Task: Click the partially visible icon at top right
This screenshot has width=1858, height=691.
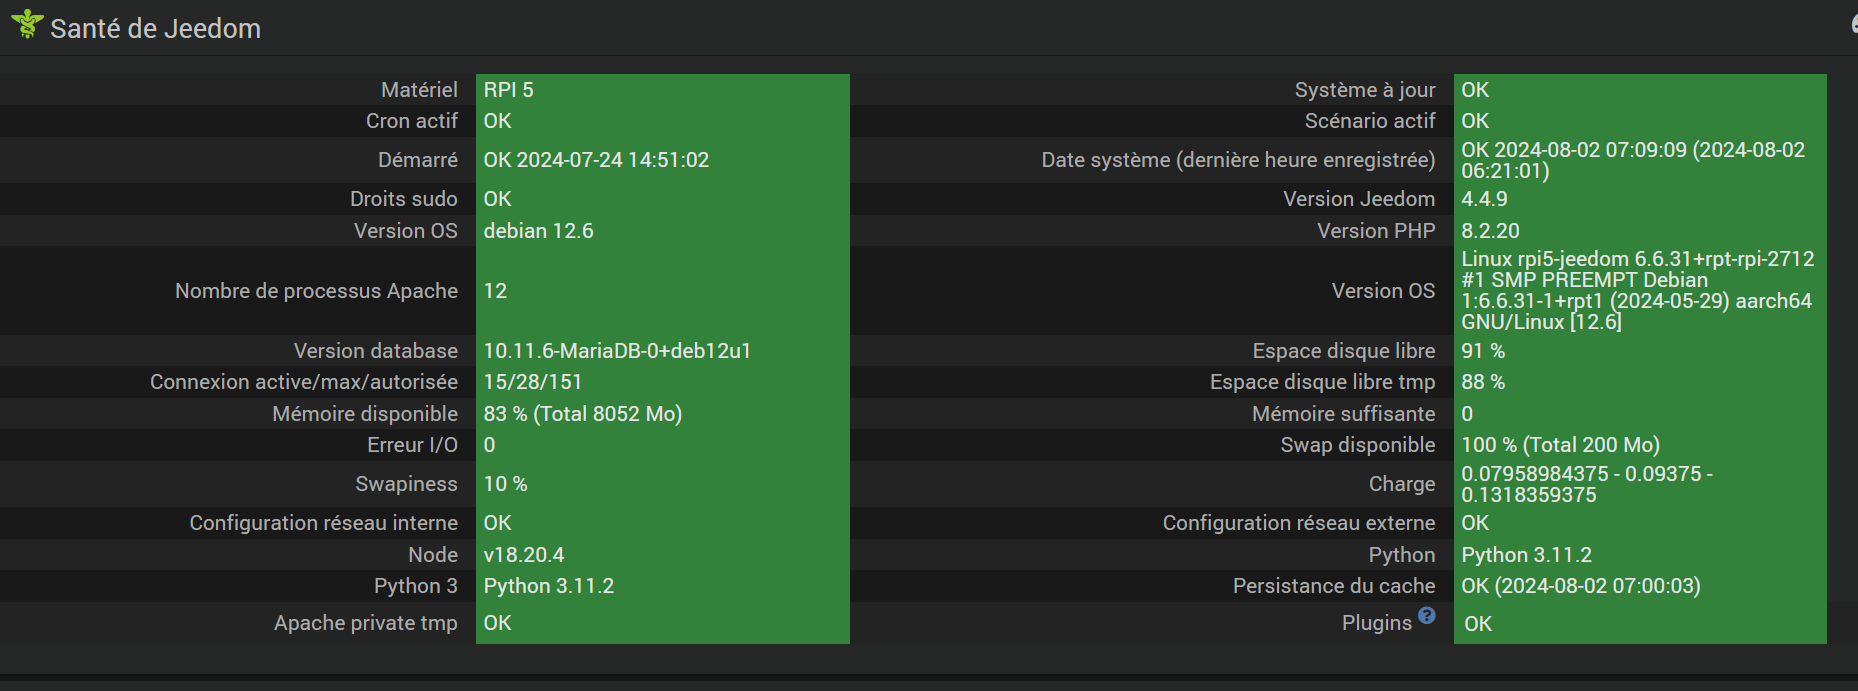Action: [x=1853, y=24]
